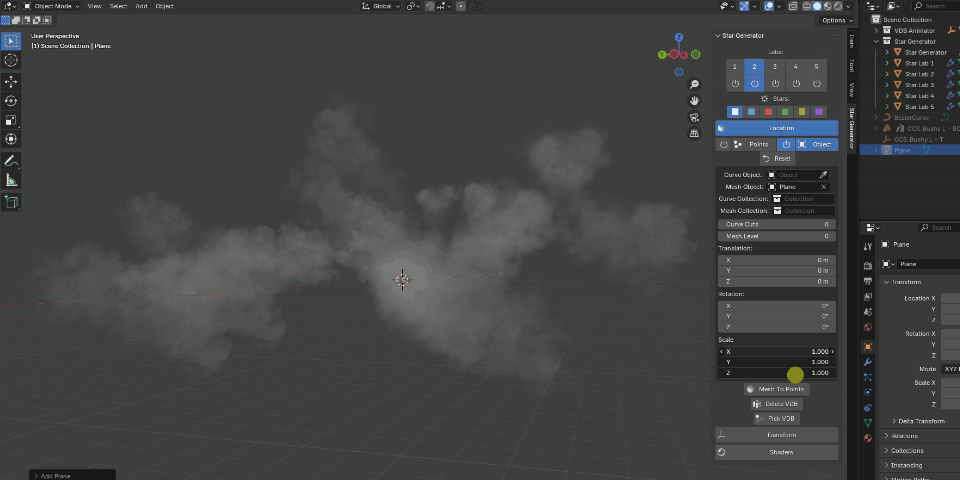This screenshot has height=480, width=960.
Task: Open the World properties globe tab
Action: click(x=868, y=328)
